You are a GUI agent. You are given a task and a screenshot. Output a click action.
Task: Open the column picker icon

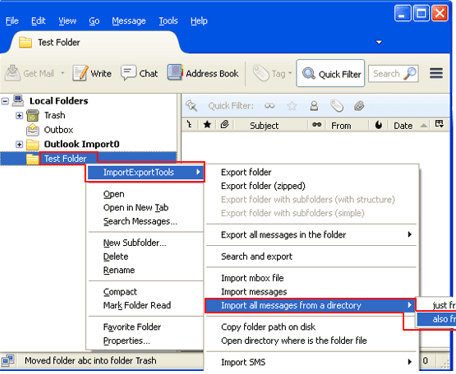[x=439, y=125]
